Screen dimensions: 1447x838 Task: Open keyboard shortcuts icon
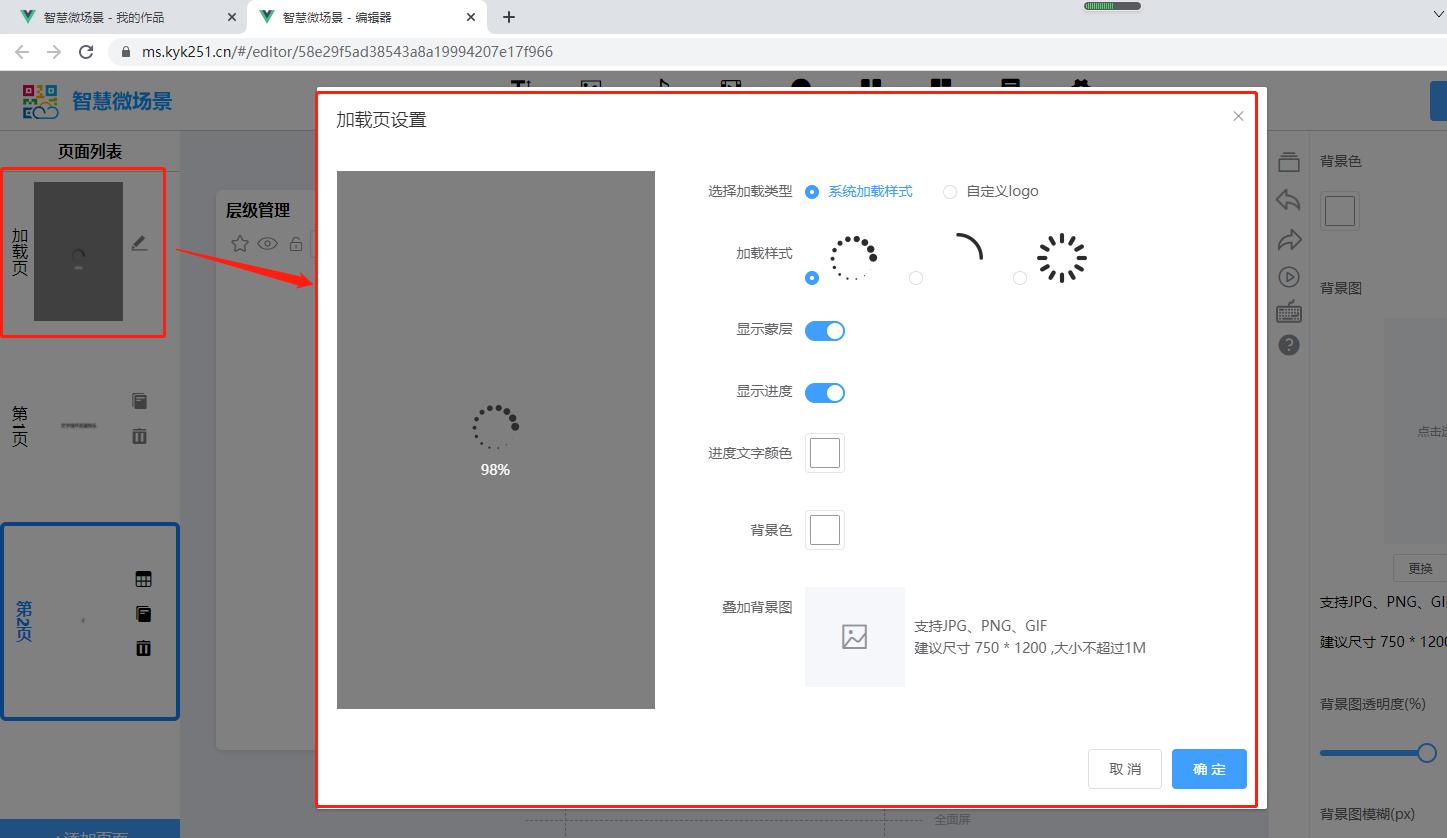click(x=1289, y=311)
